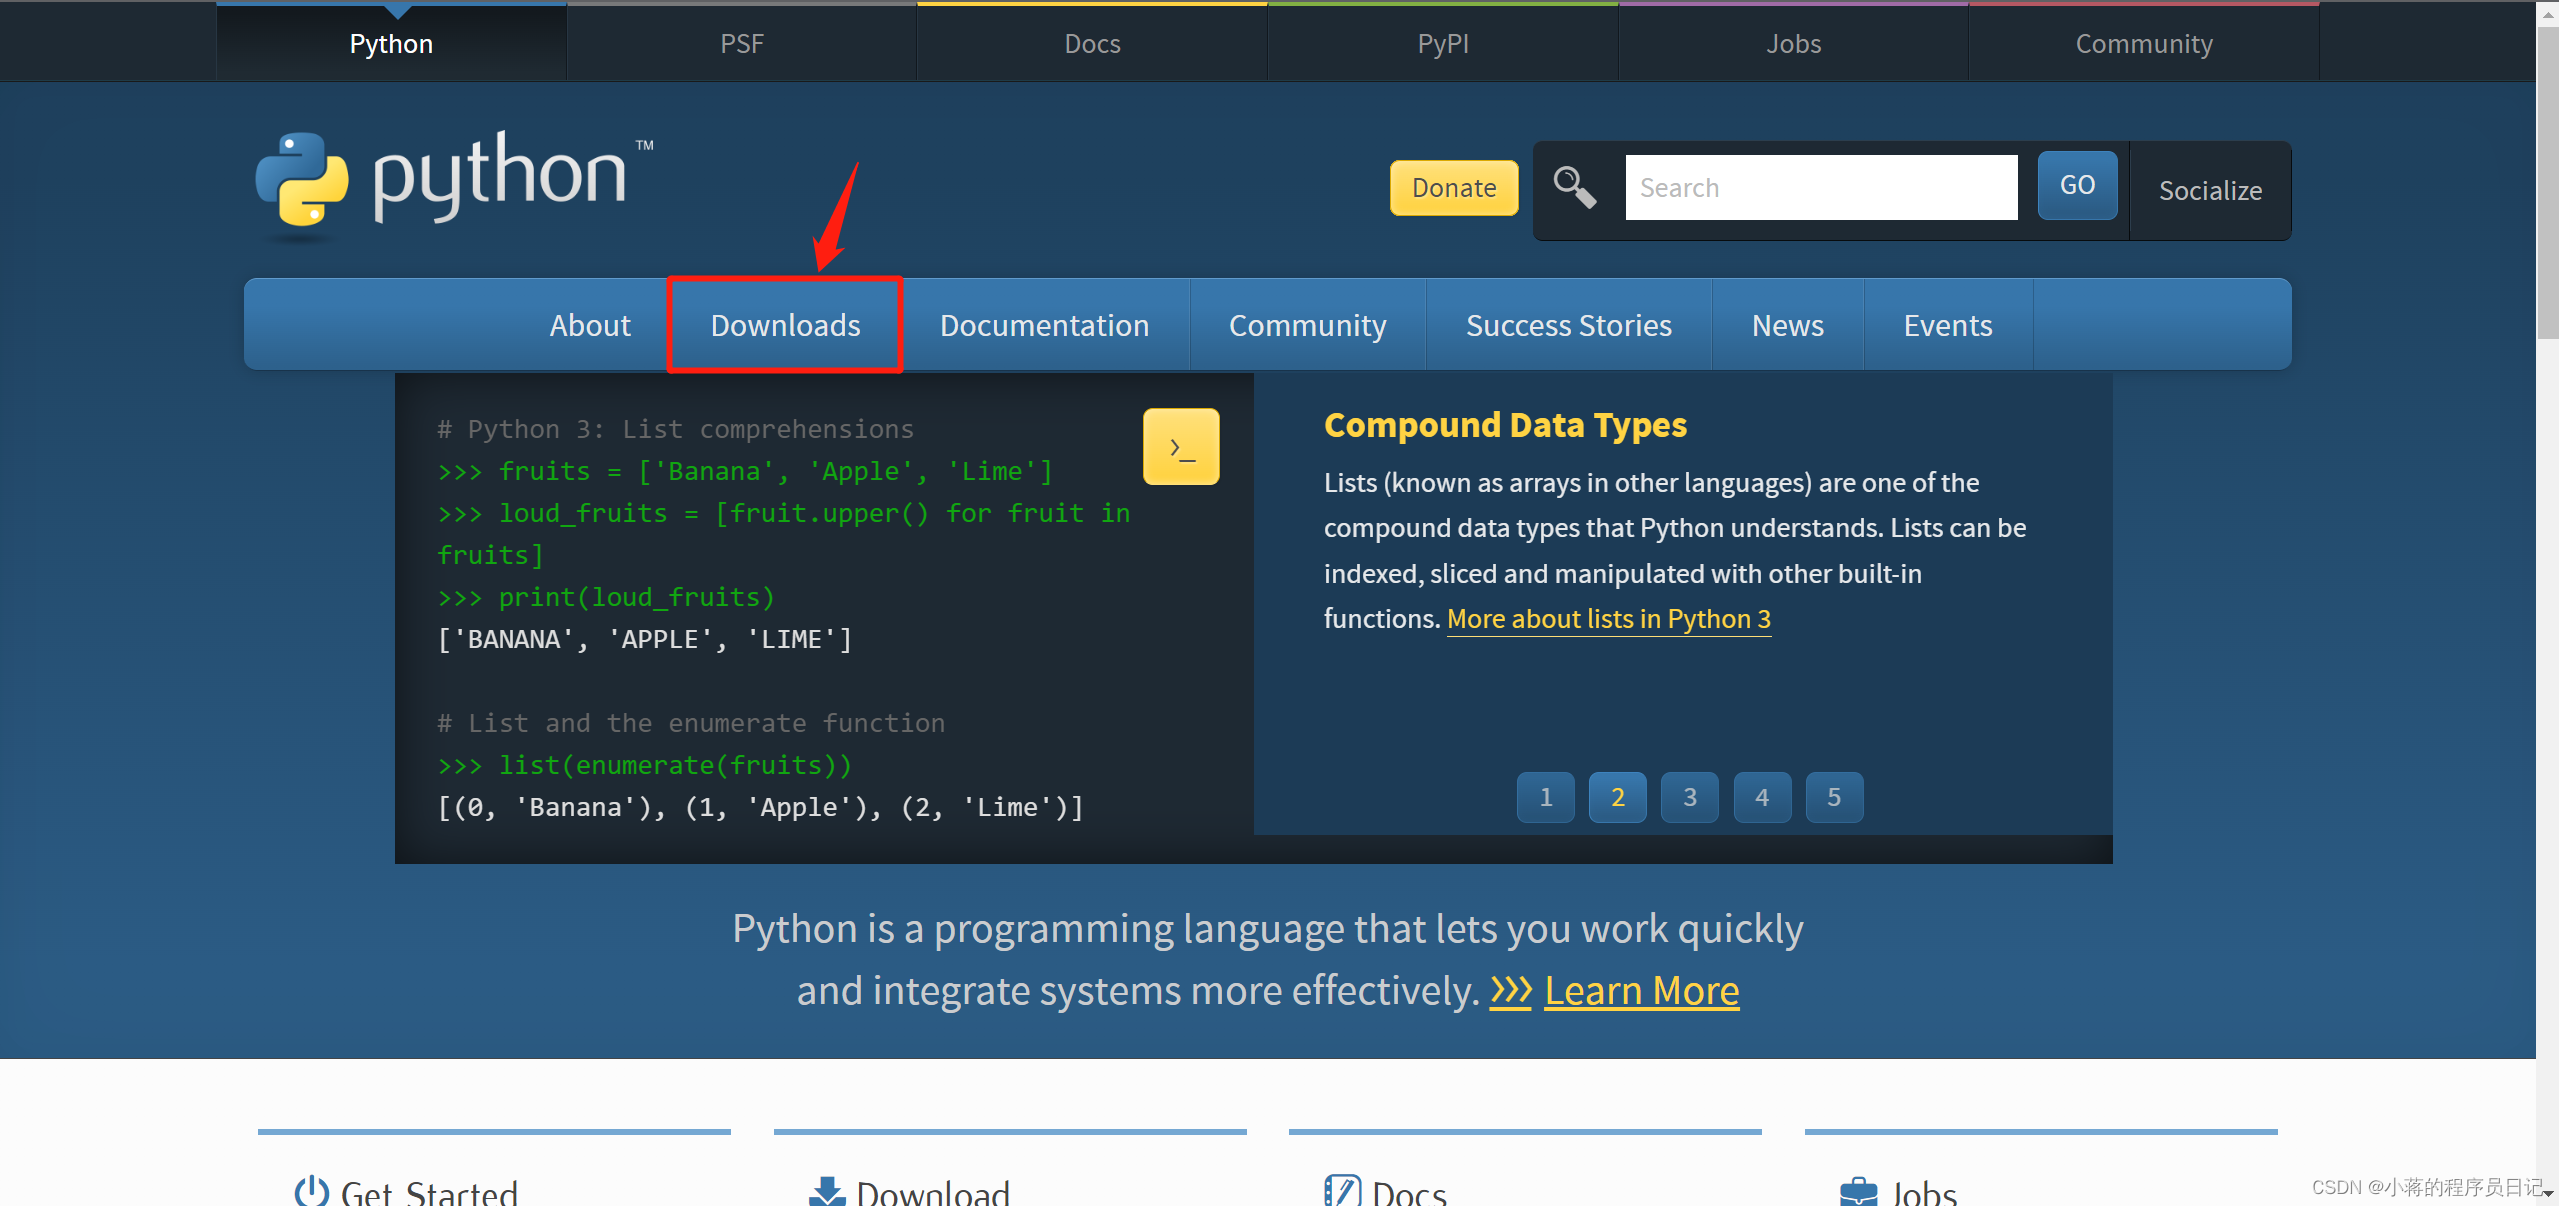Switch to code slide 1
The height and width of the screenshot is (1206, 2559).
pyautogui.click(x=1545, y=797)
